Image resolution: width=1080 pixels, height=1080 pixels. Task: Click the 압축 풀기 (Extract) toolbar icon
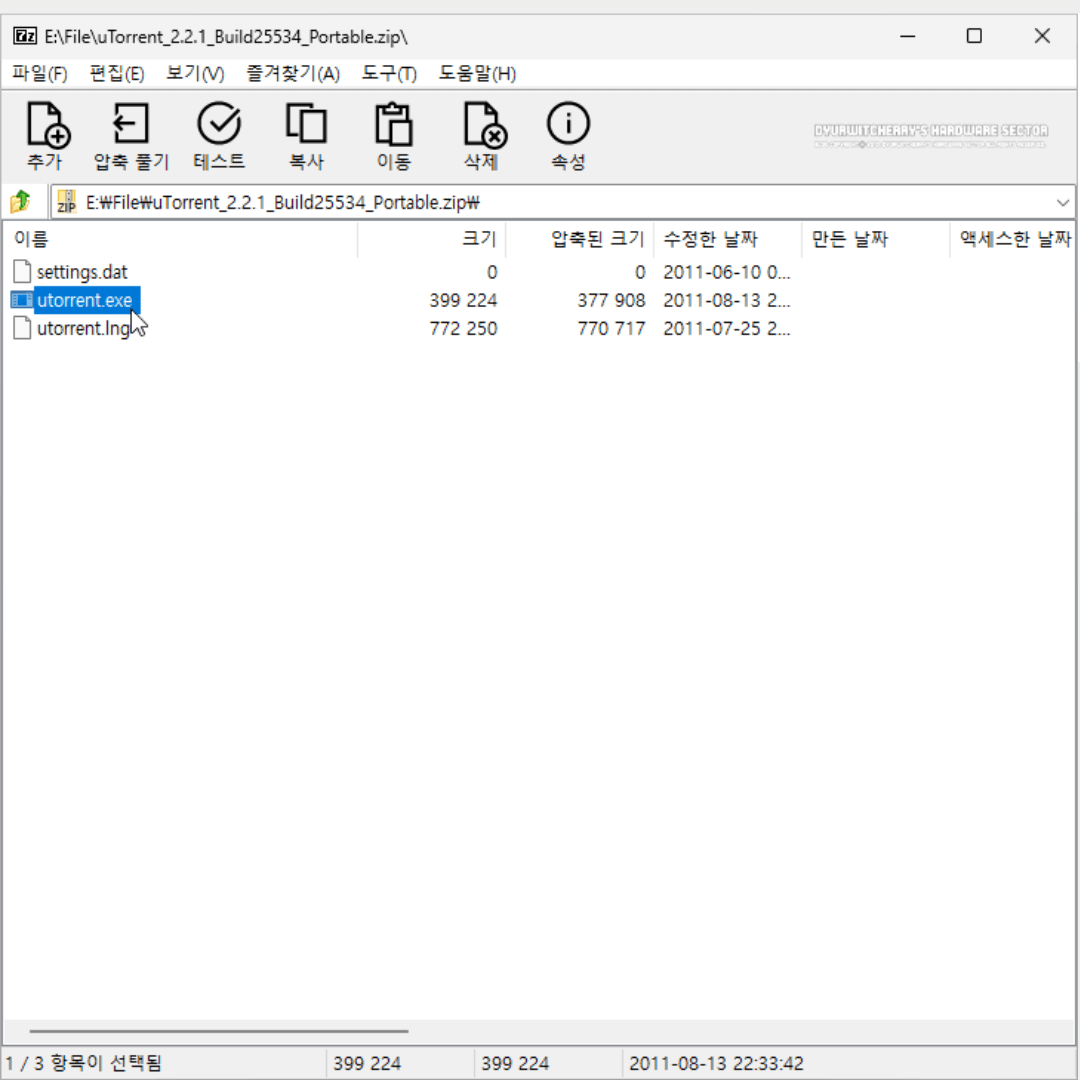pos(131,123)
